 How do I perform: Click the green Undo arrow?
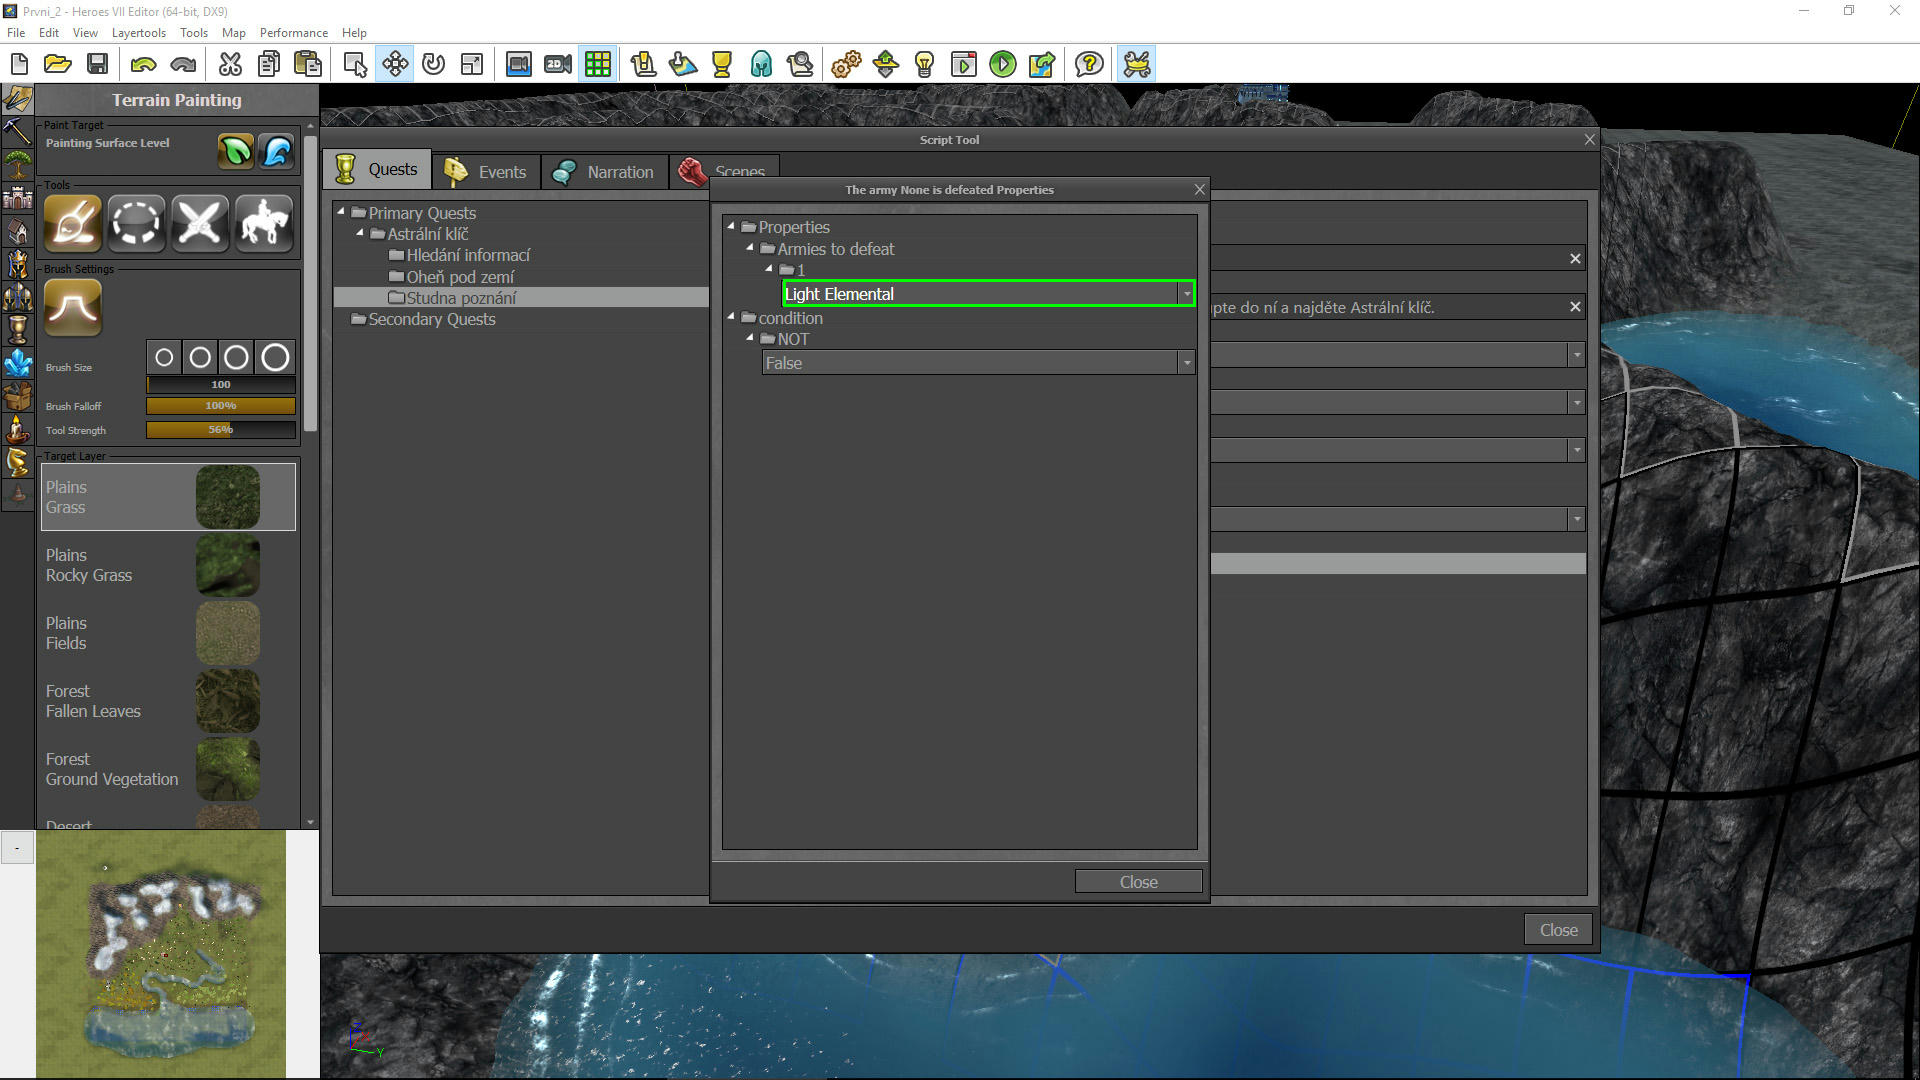[144, 65]
